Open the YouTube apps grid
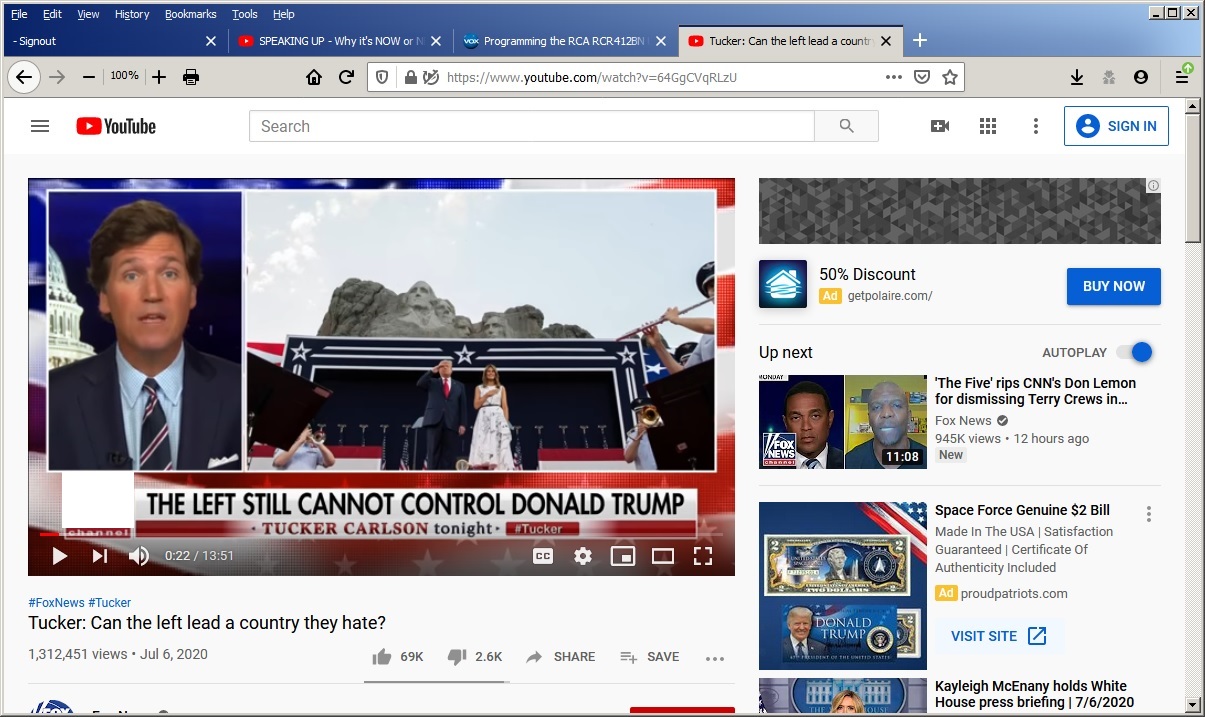 (x=988, y=126)
